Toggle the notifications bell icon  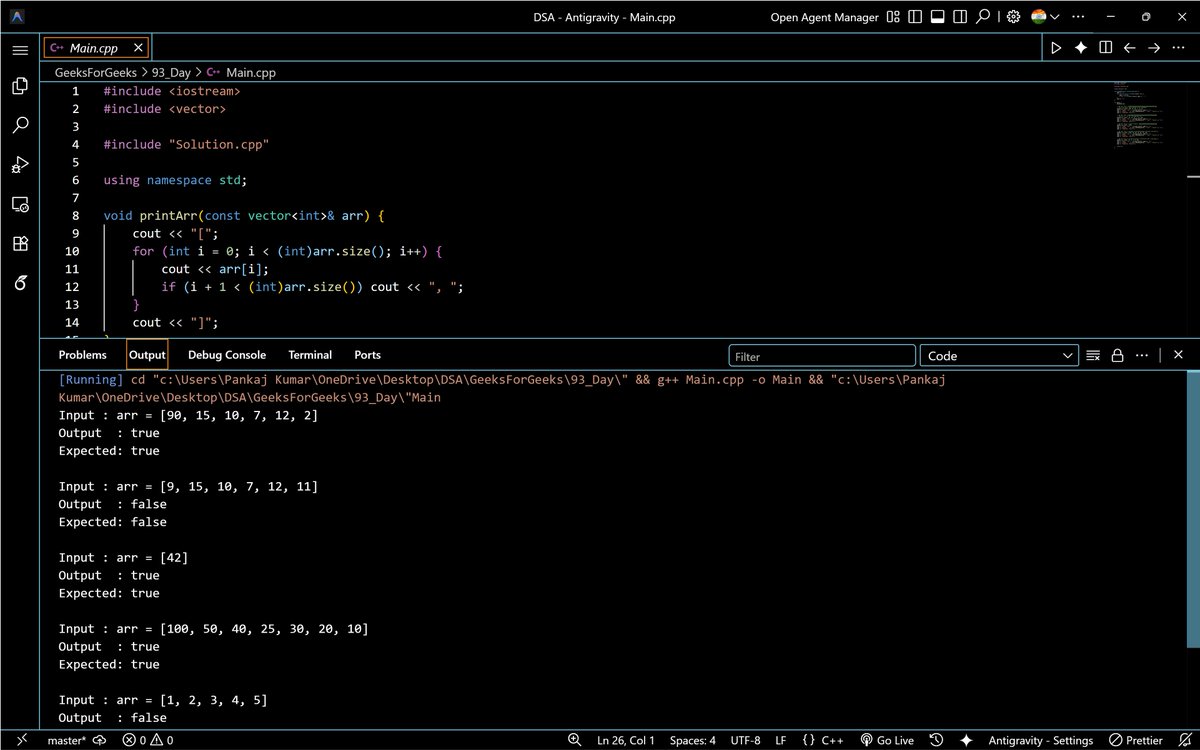(1183, 740)
